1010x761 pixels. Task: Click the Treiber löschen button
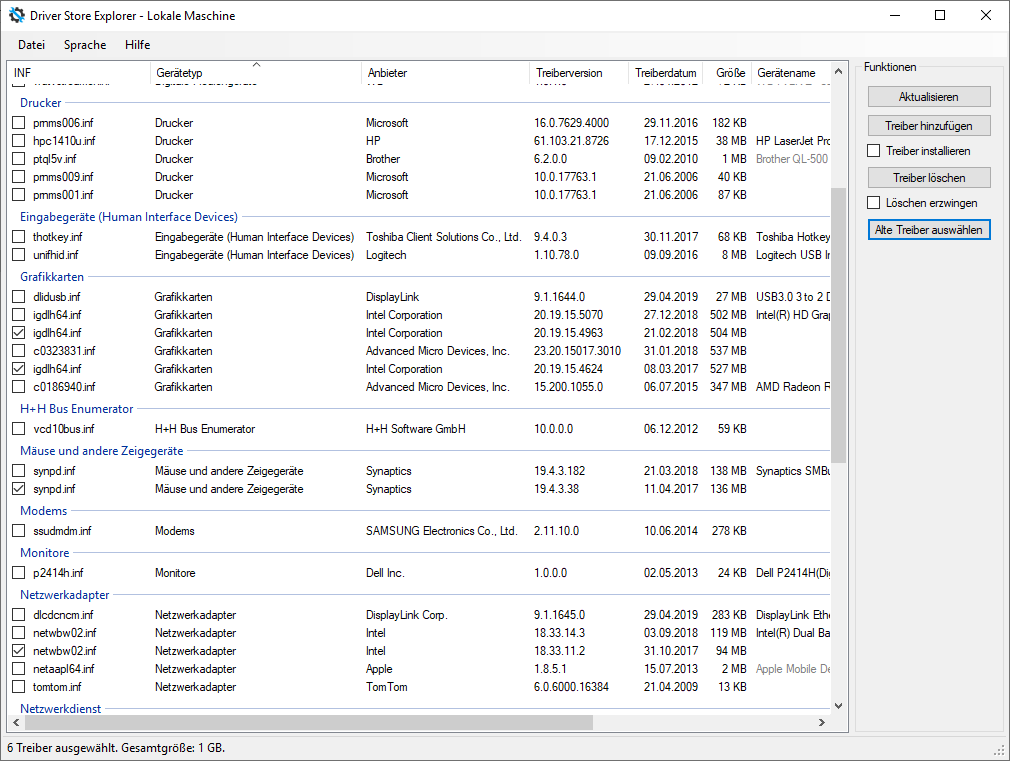(928, 178)
